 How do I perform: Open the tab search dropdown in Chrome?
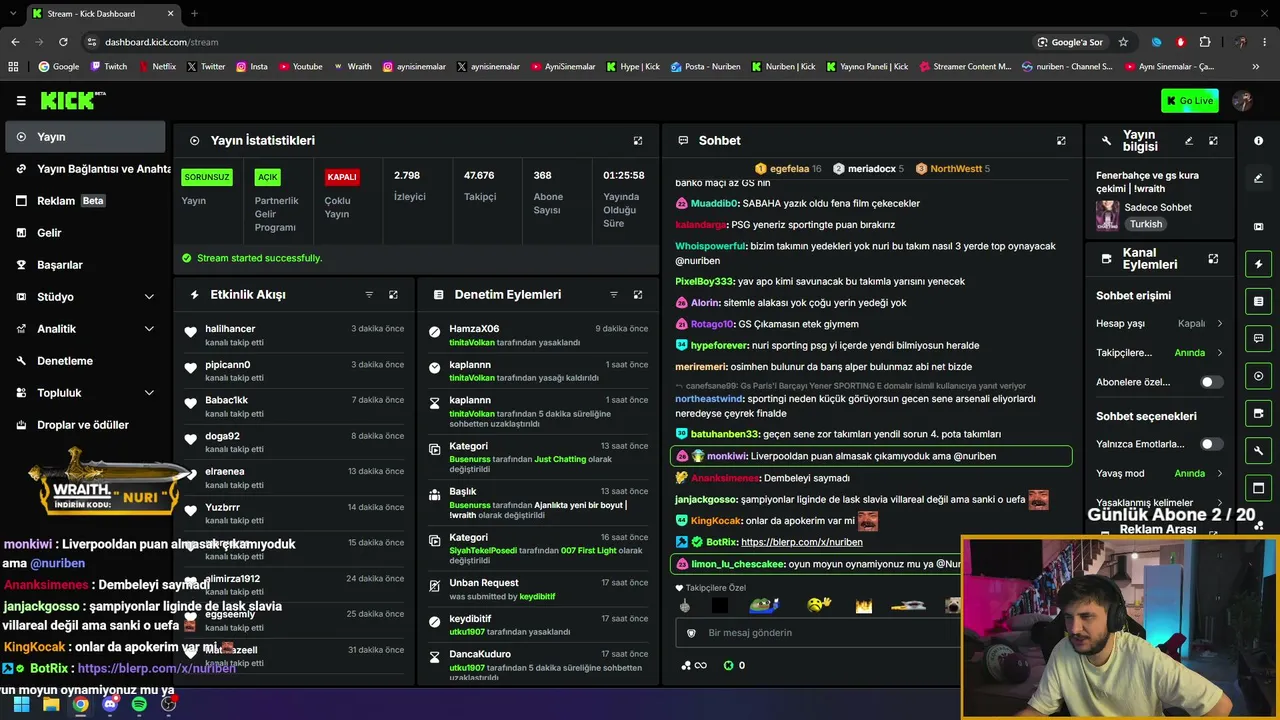pos(14,14)
